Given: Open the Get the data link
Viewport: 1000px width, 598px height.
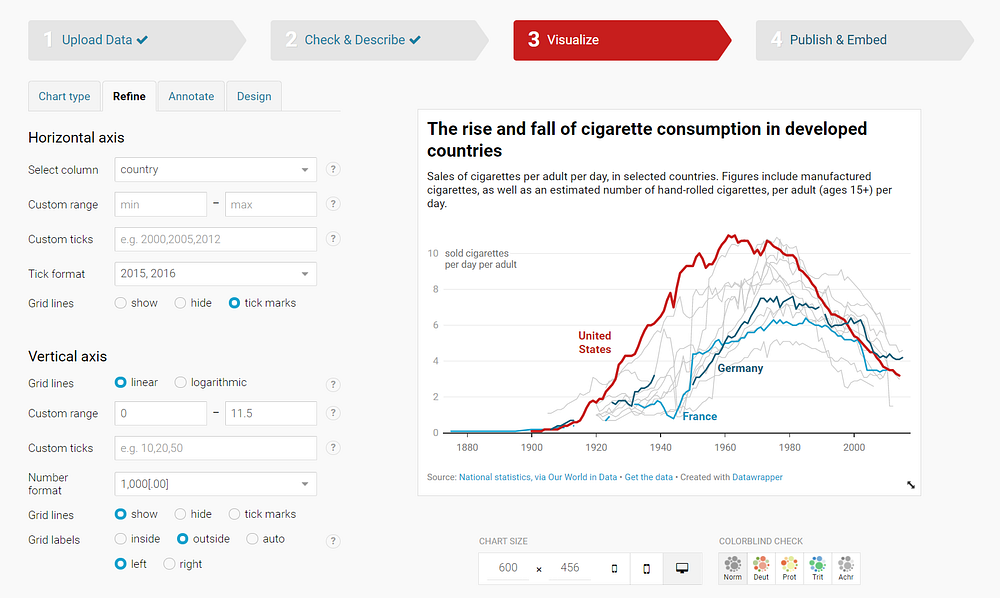Looking at the screenshot, I should [649, 477].
